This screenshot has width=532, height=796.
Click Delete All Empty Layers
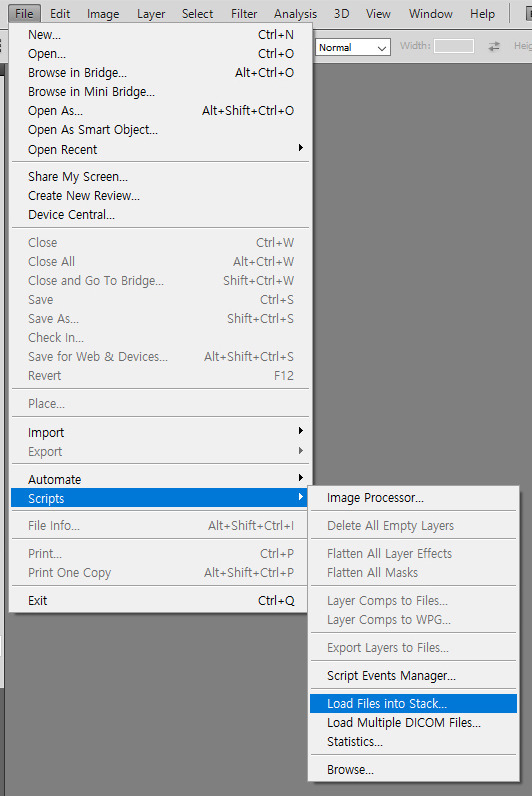pyautogui.click(x=414, y=526)
